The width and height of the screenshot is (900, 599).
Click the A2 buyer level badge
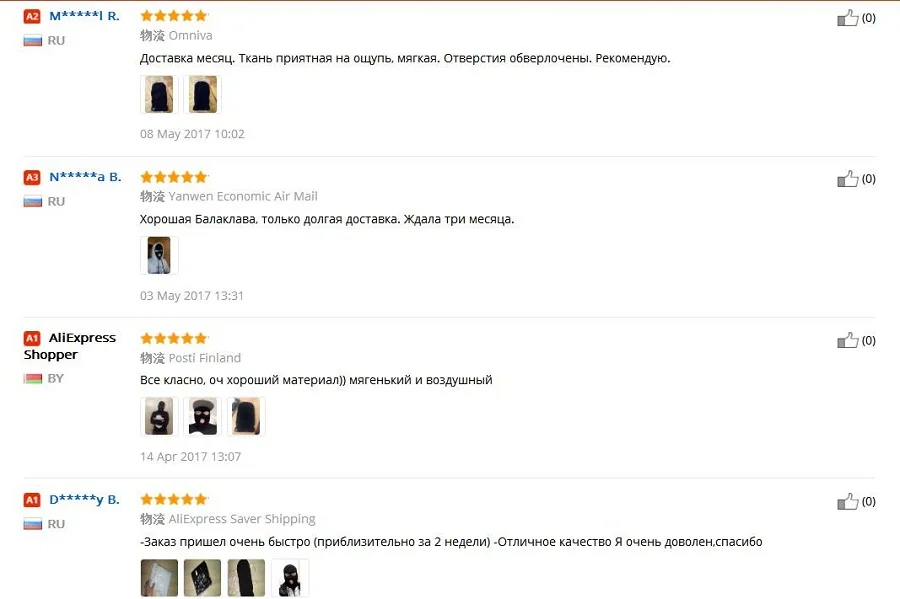32,16
